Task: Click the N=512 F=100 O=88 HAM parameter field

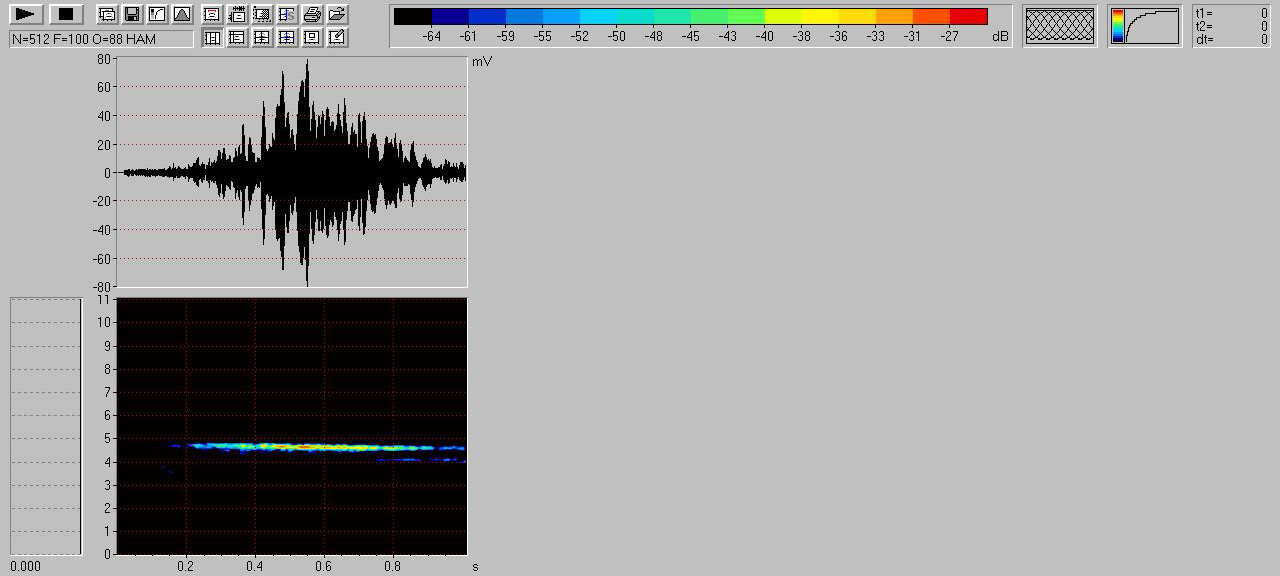Action: (x=101, y=39)
